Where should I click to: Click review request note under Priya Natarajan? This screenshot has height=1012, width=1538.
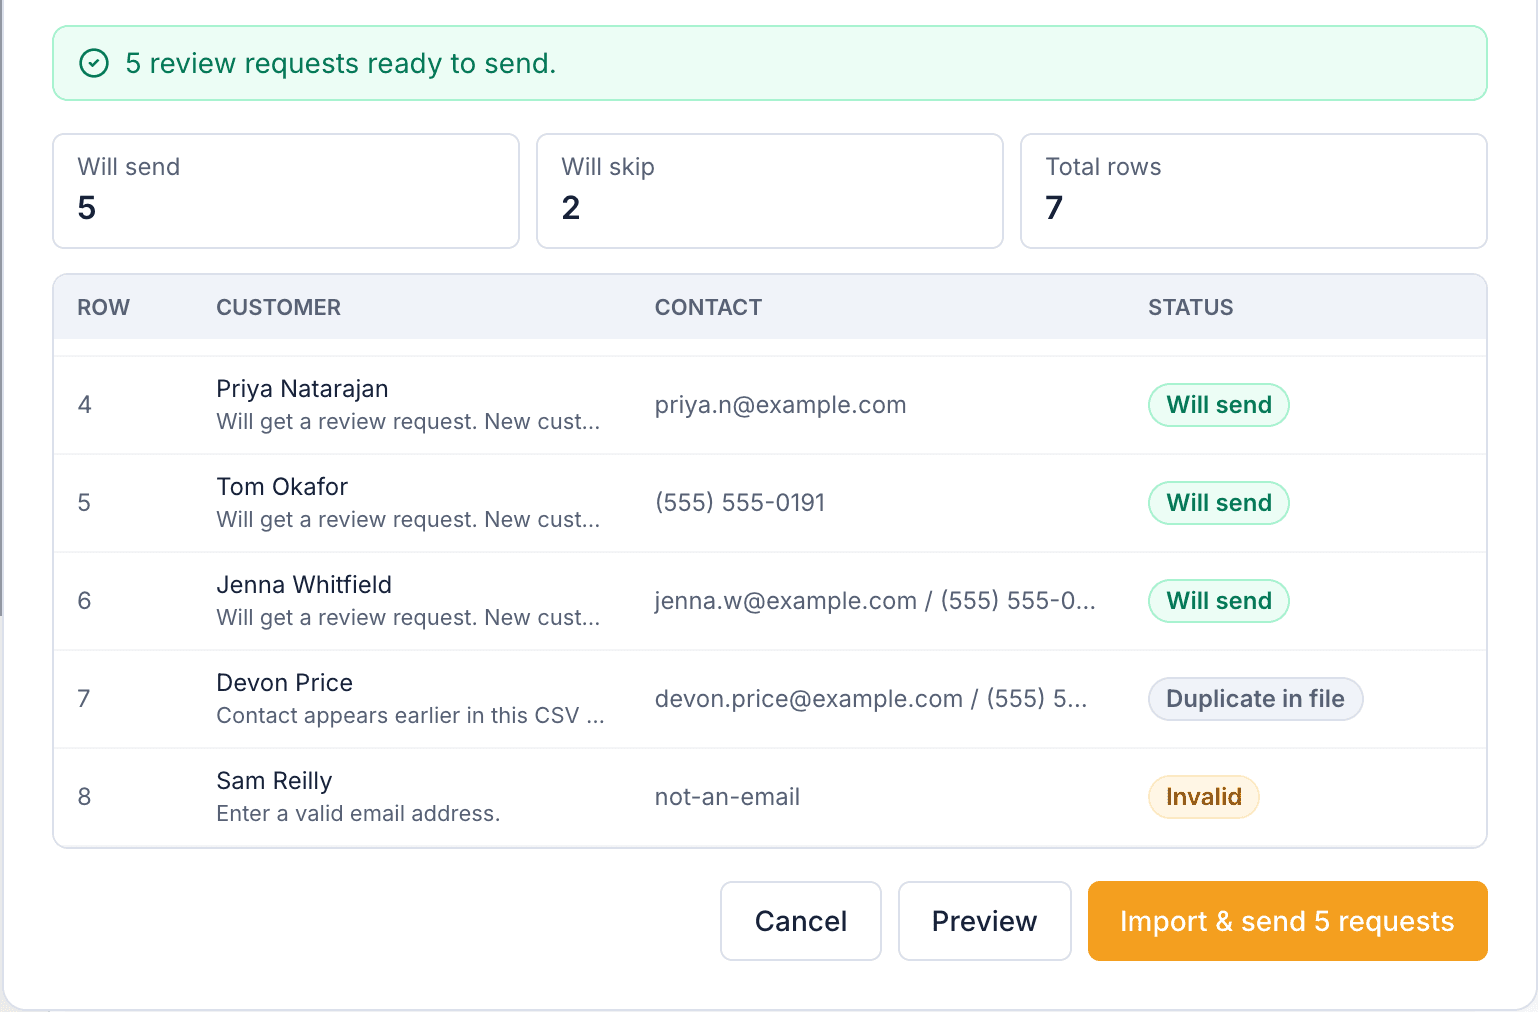click(408, 422)
